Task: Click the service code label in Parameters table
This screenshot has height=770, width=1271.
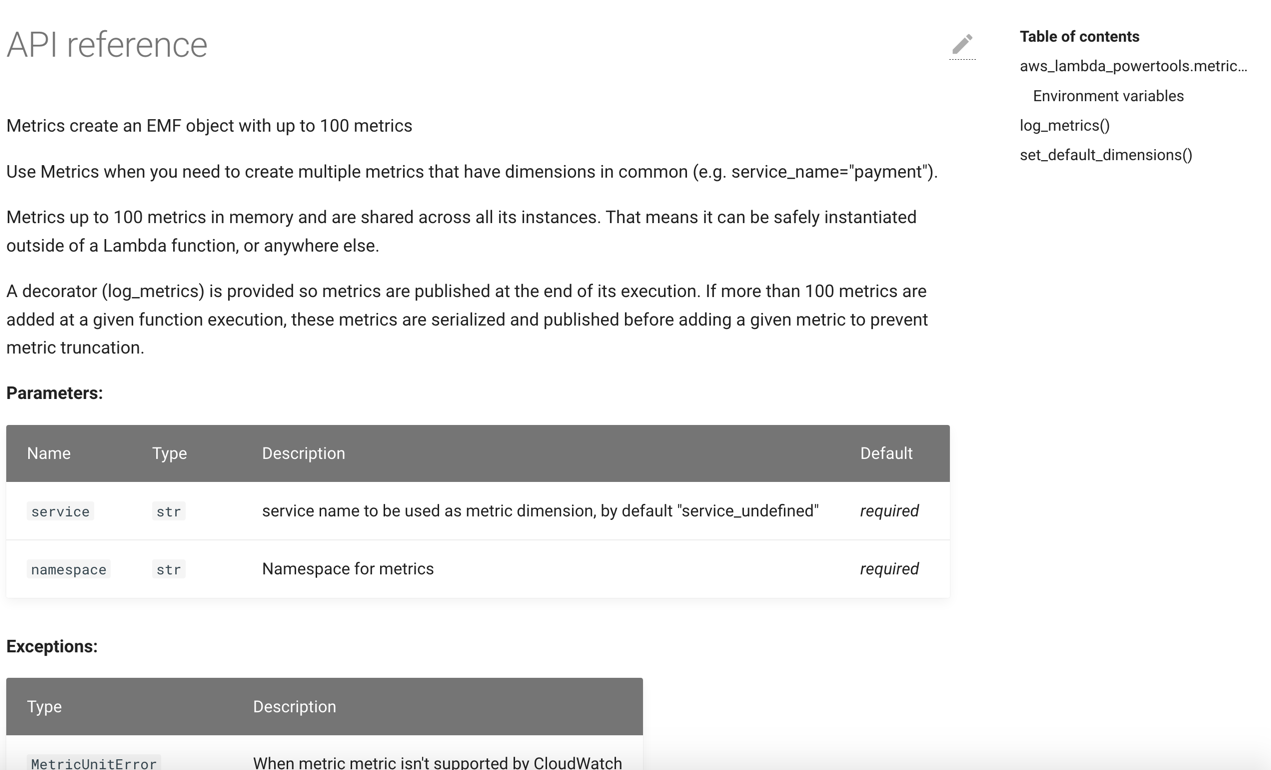Action: [59, 511]
